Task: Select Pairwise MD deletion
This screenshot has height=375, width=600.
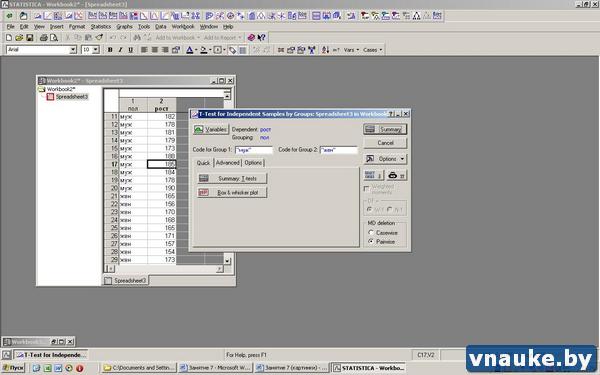Action: click(370, 241)
